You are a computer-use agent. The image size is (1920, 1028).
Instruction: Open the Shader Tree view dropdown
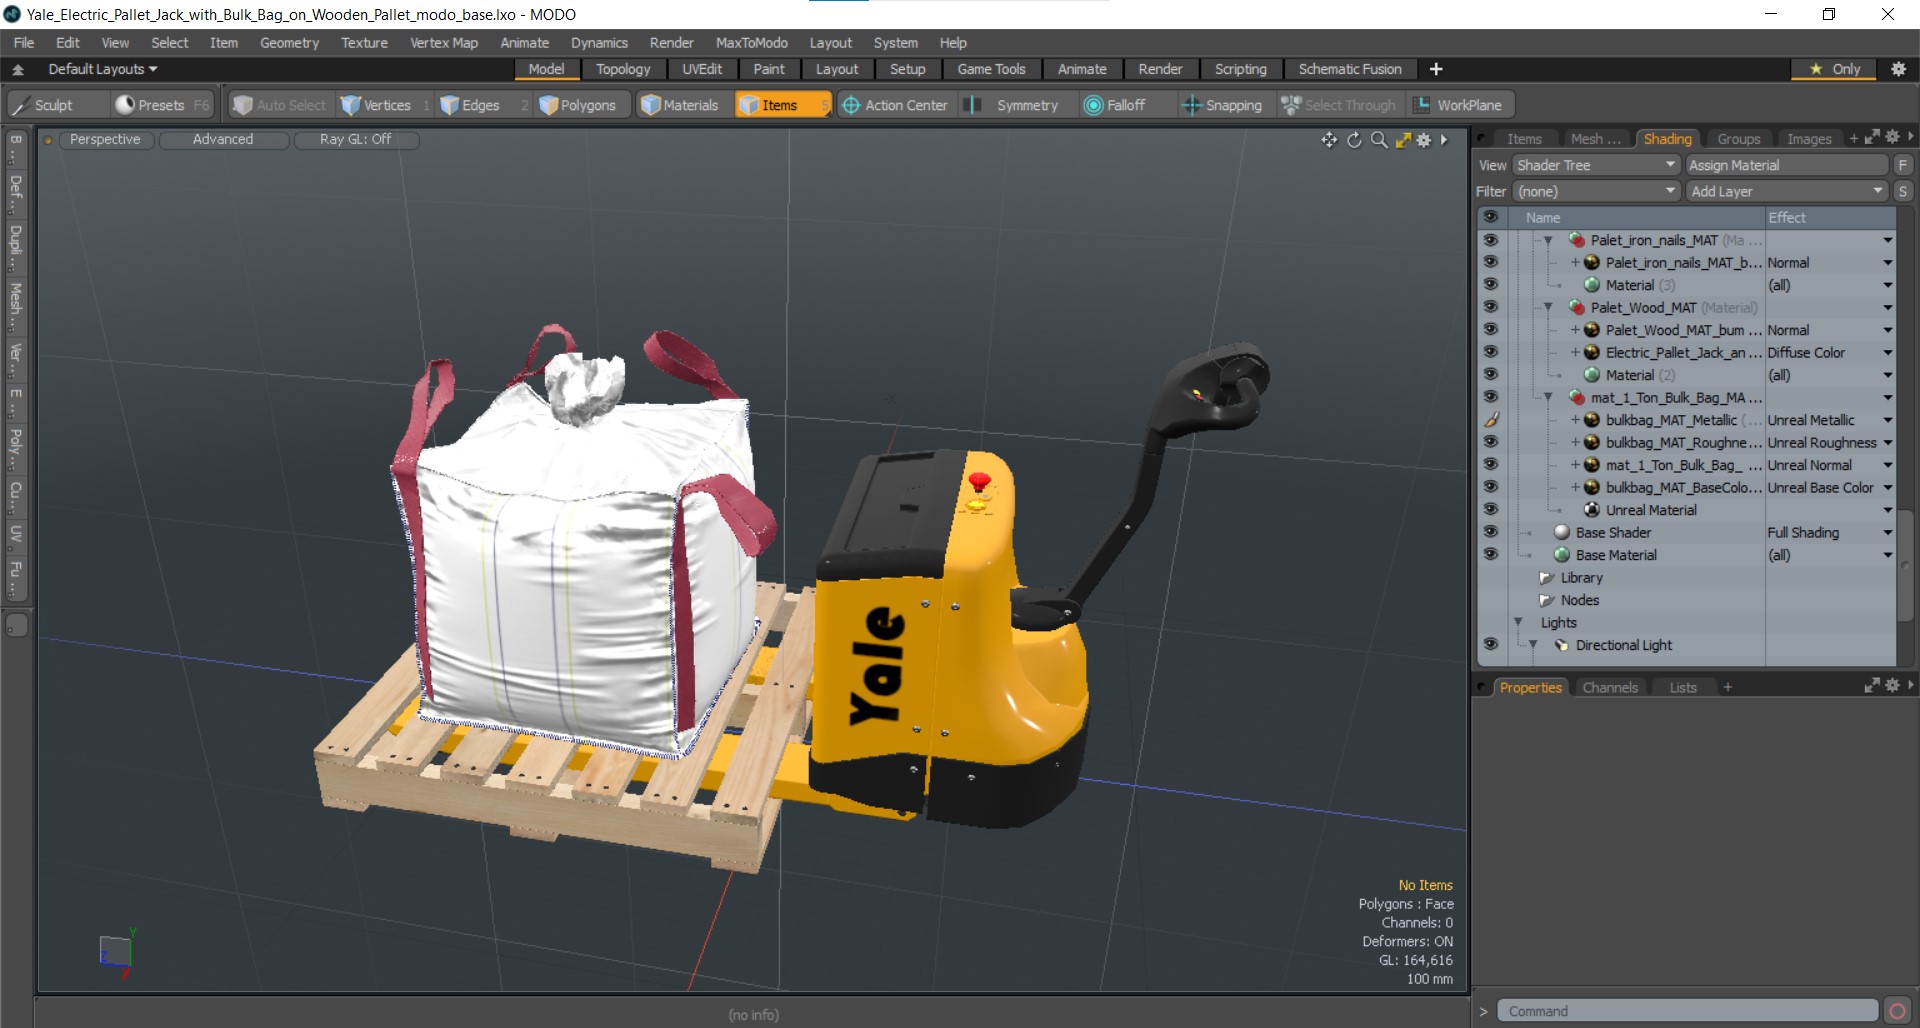click(1595, 165)
